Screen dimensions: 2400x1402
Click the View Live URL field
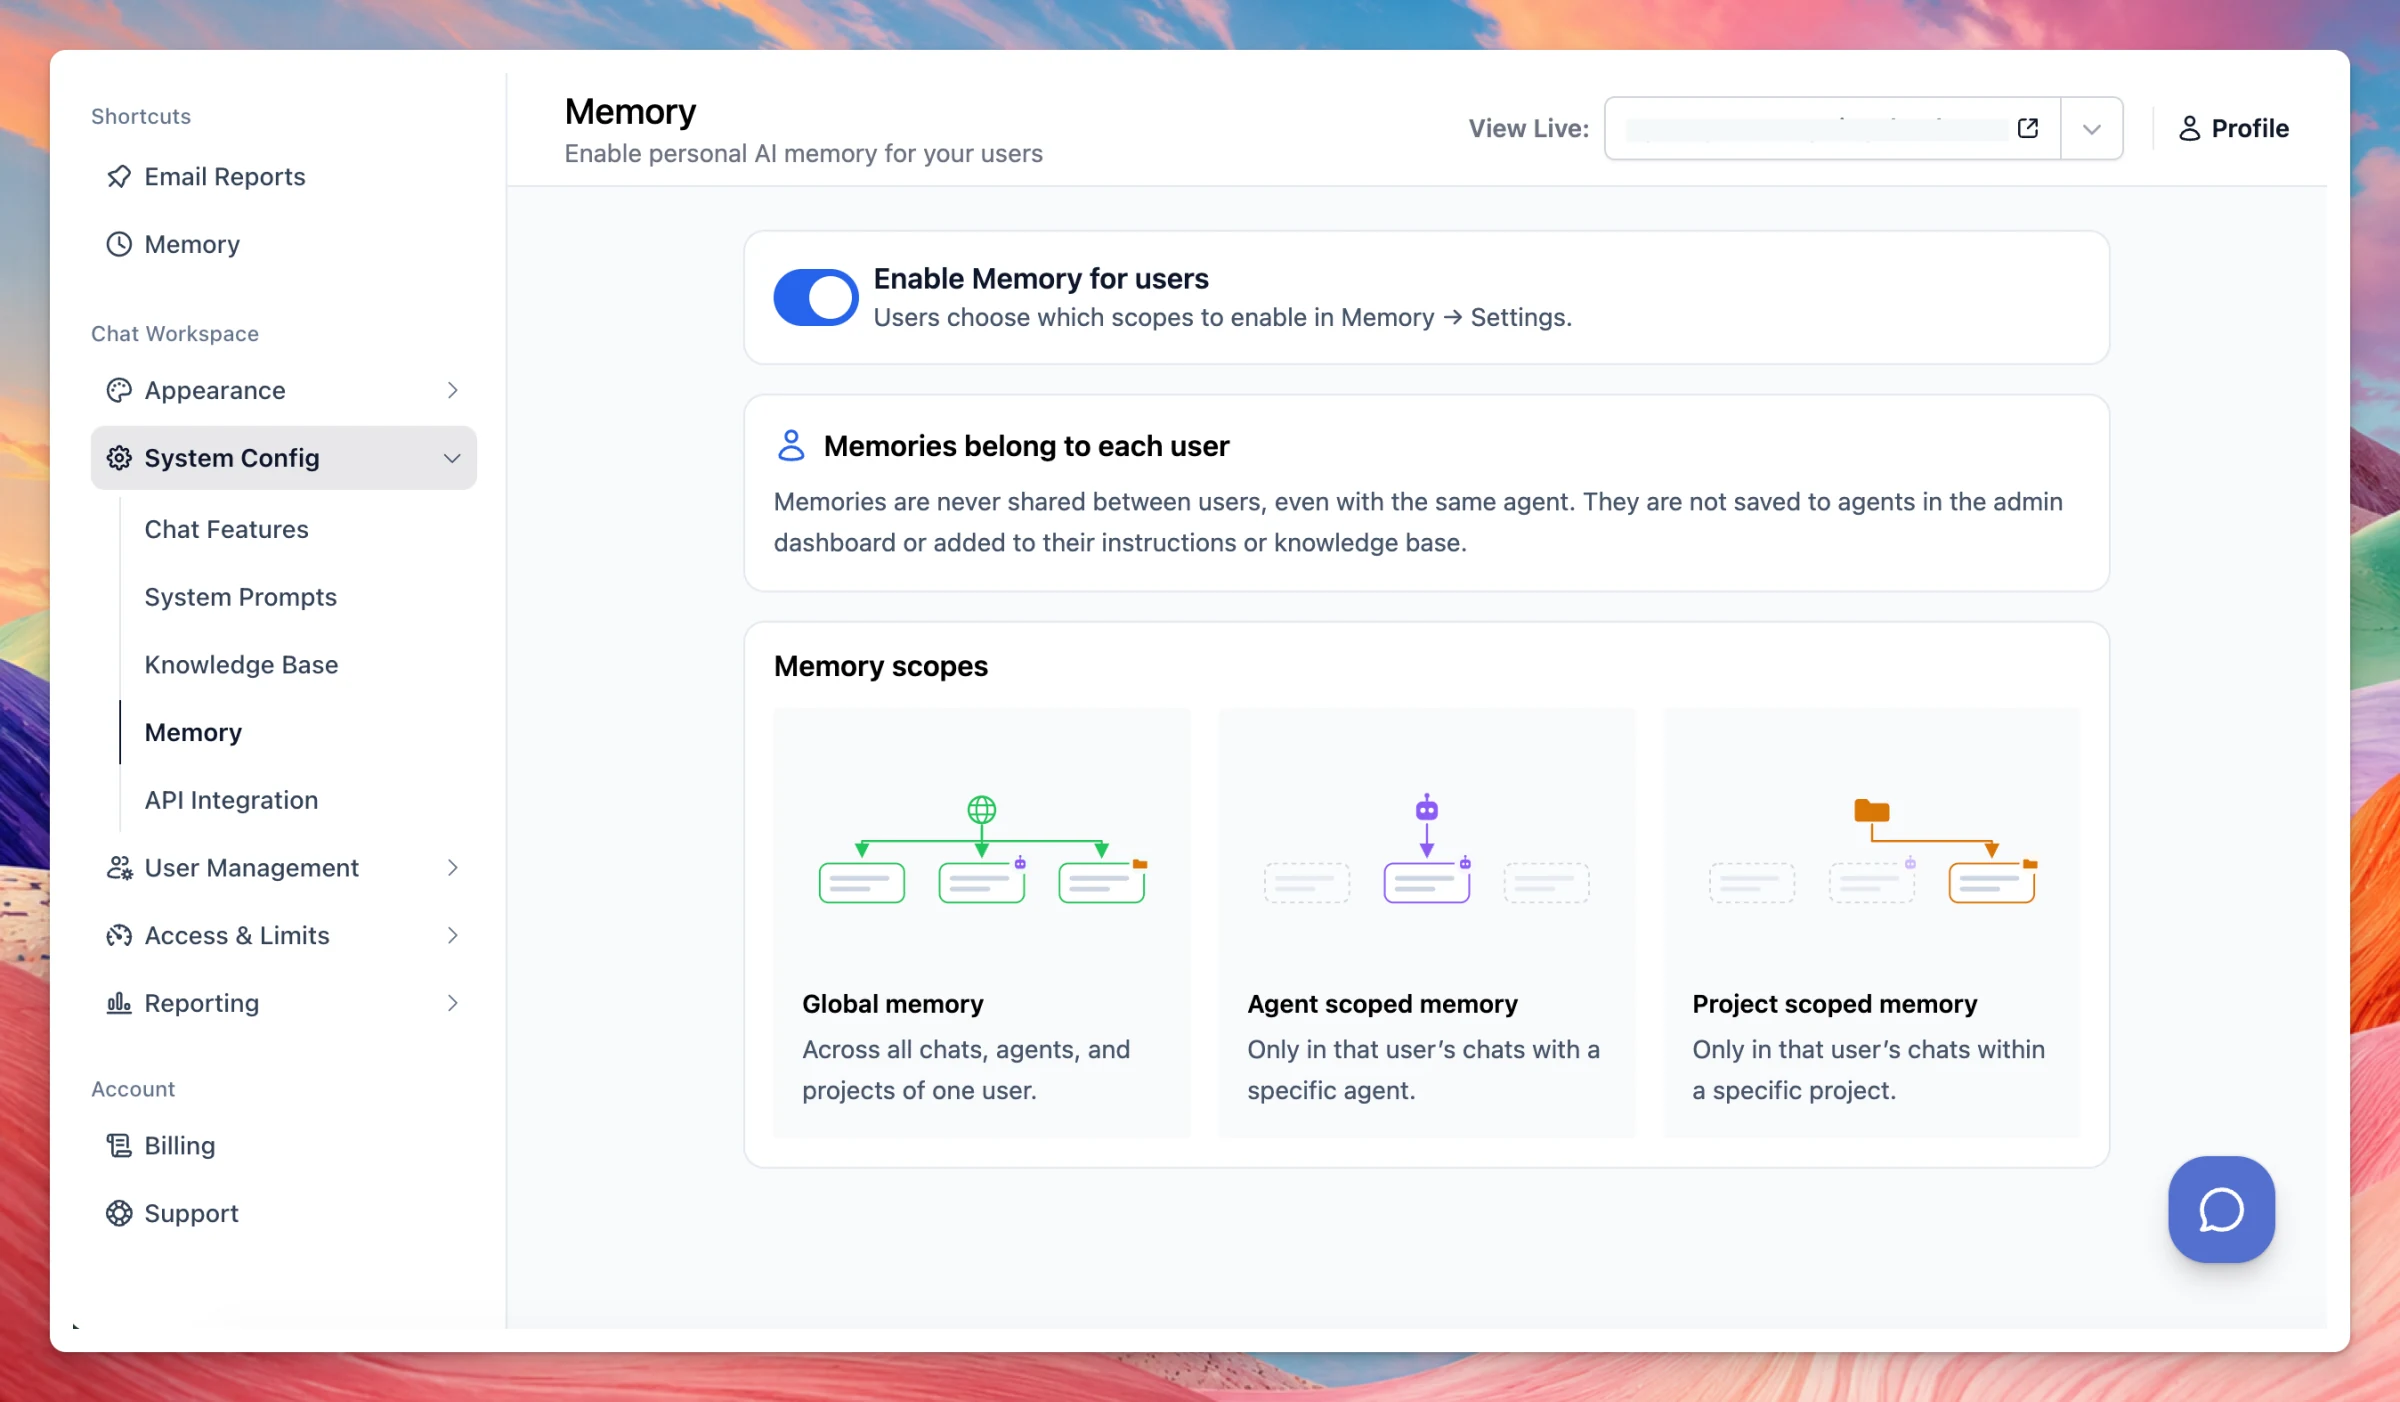click(1832, 128)
